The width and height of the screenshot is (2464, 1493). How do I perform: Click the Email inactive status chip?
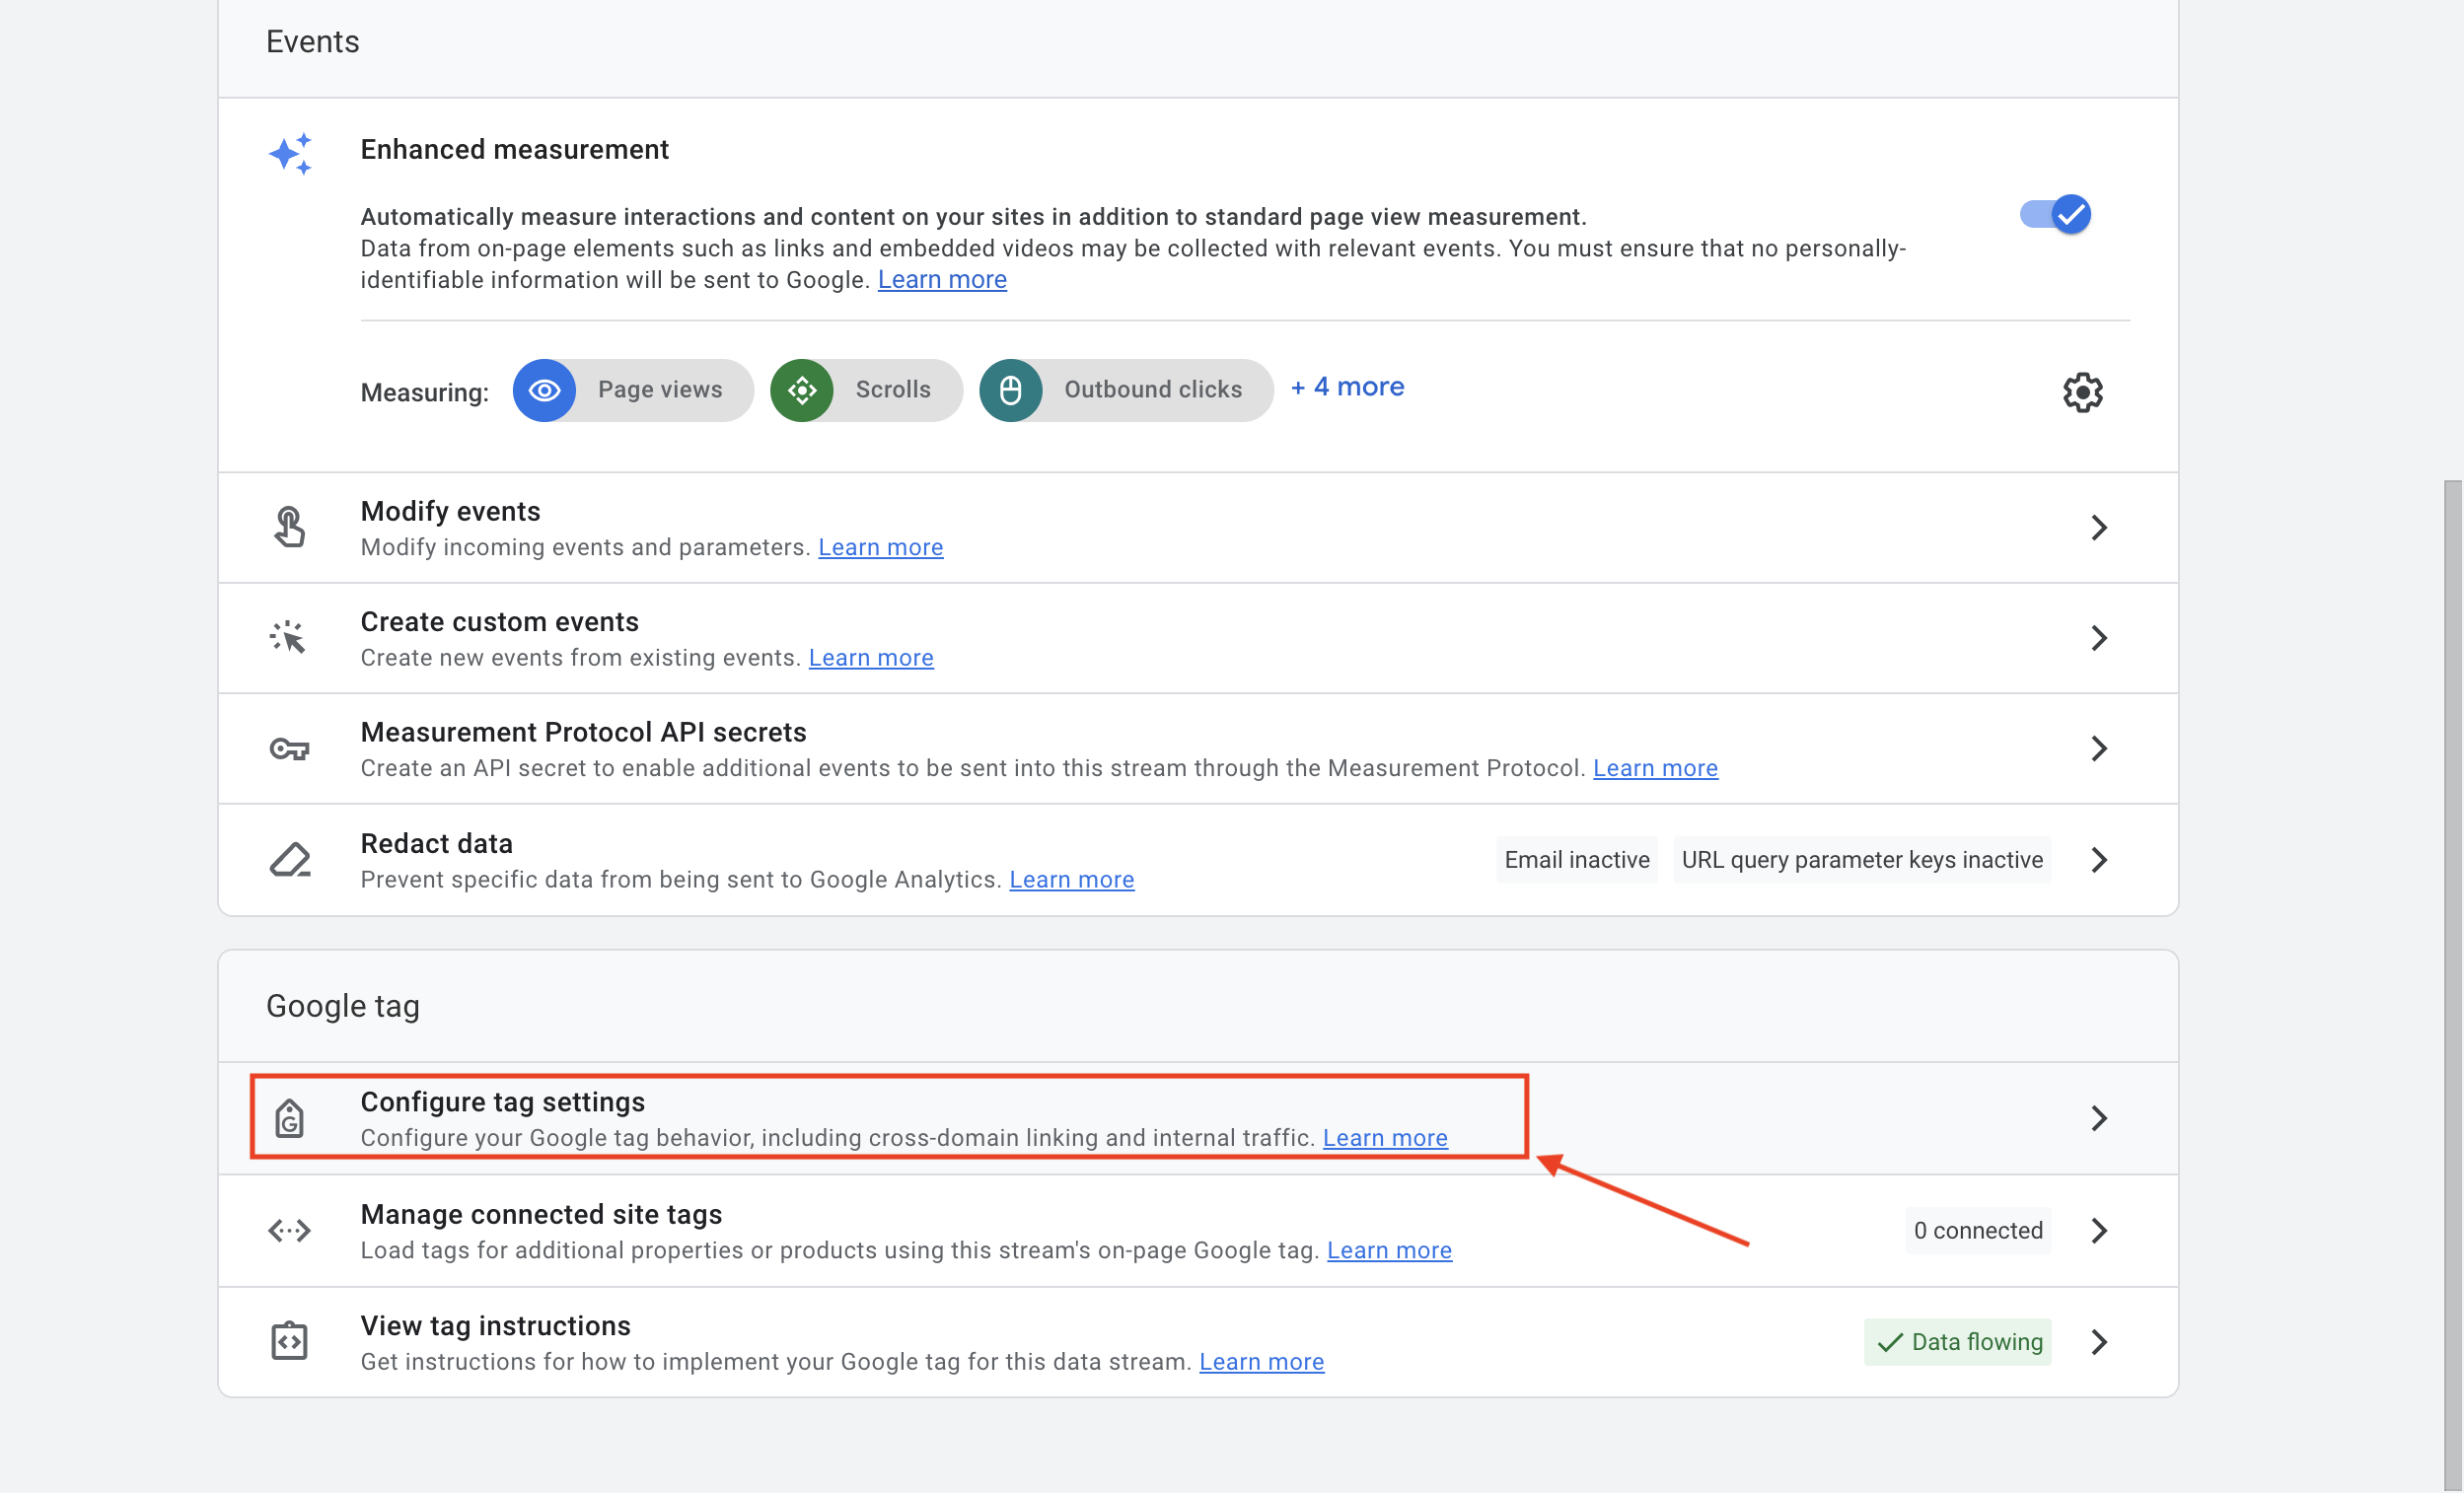coord(1576,860)
